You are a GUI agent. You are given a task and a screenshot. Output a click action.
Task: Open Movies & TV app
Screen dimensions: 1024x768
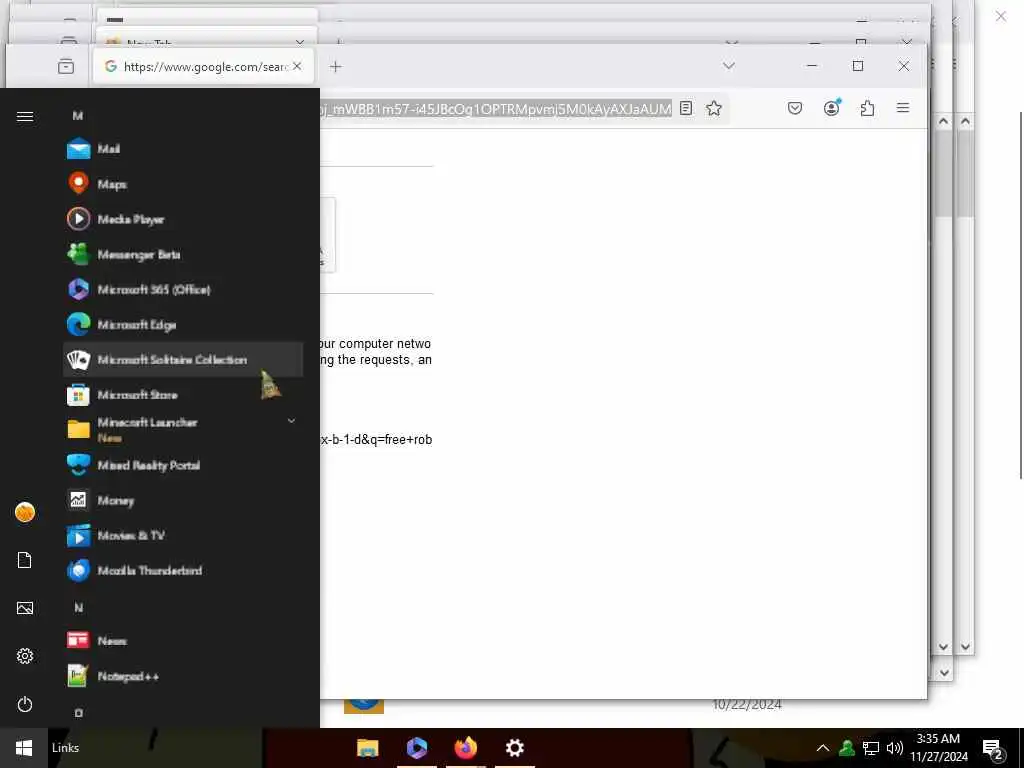pos(183,536)
